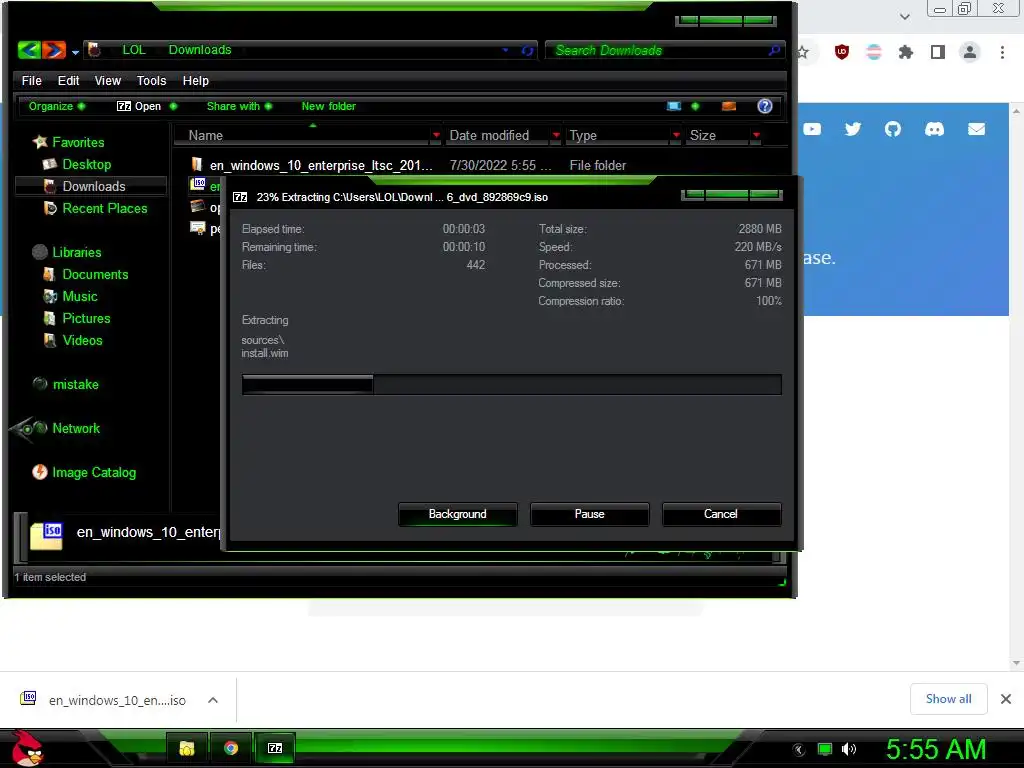Viewport: 1024px width, 768px height.
Task: Click the change view icon in Explorer toolbar
Action: click(673, 106)
